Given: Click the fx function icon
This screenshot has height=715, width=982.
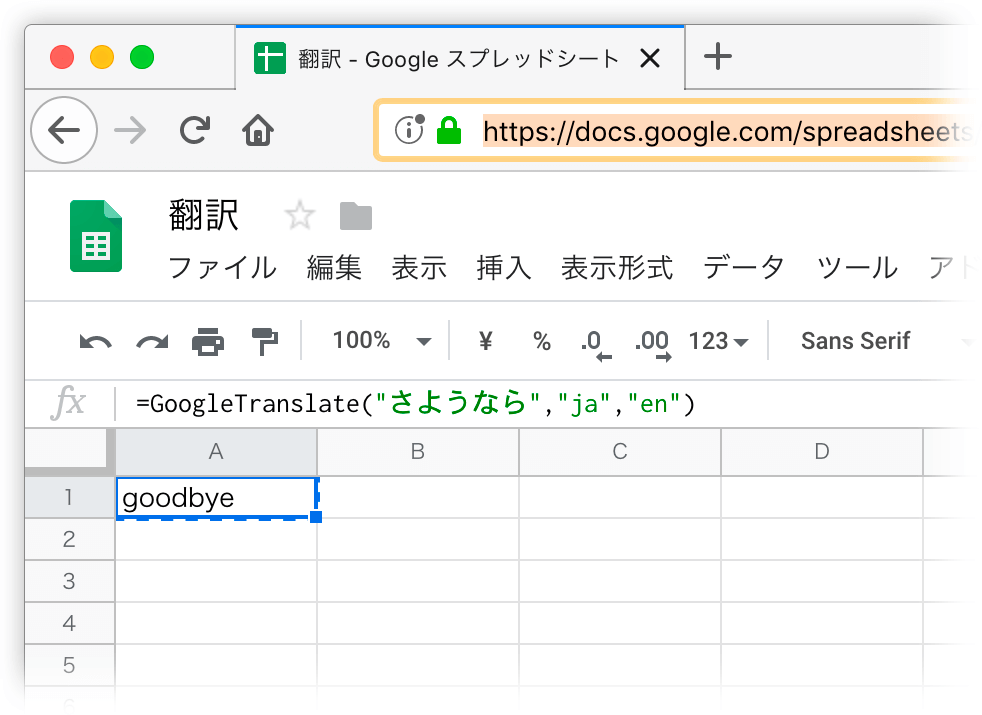Looking at the screenshot, I should 68,403.
